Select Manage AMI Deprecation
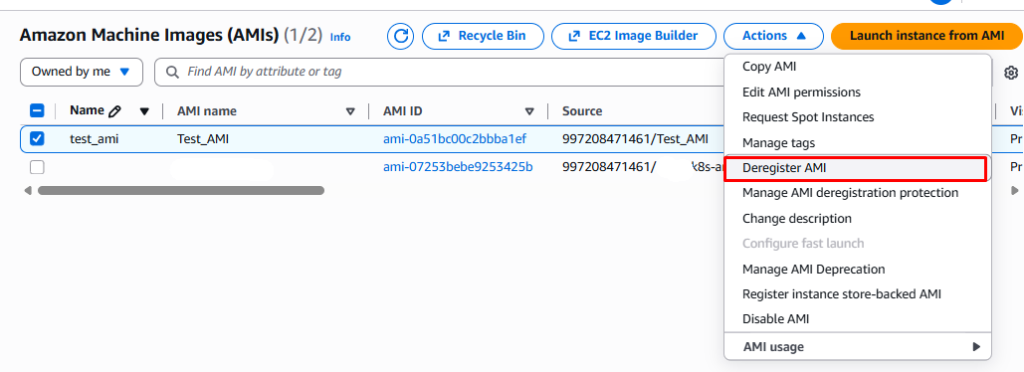The image size is (1024, 372). coord(857,269)
